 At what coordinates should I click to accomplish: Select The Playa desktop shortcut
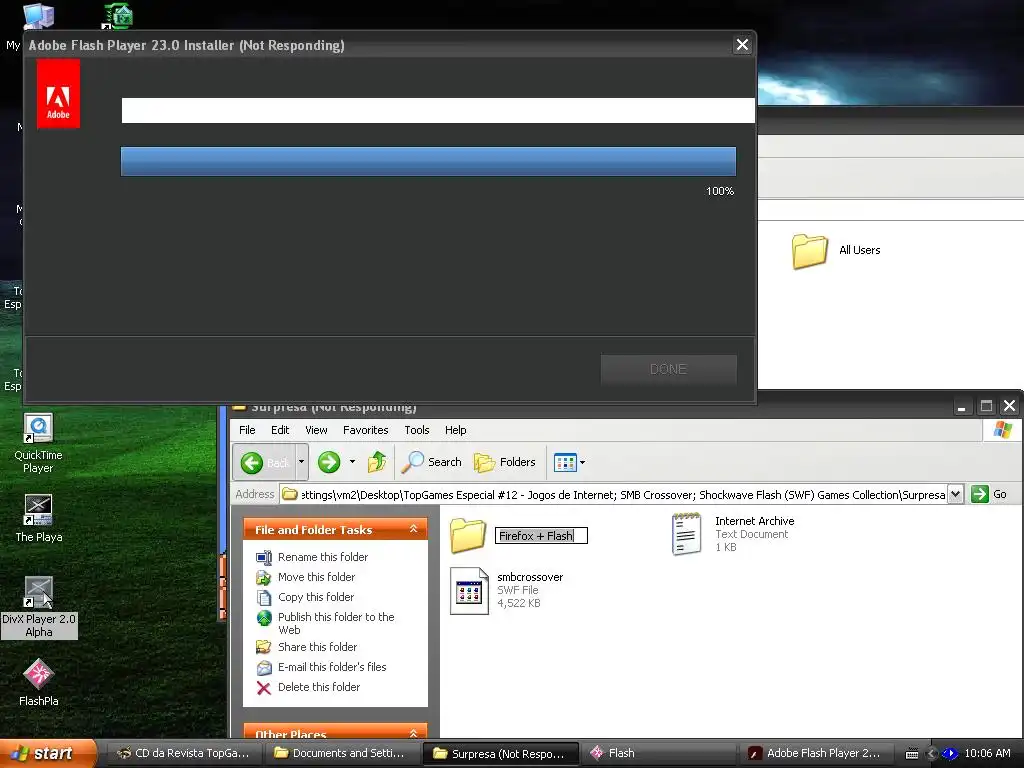39,519
